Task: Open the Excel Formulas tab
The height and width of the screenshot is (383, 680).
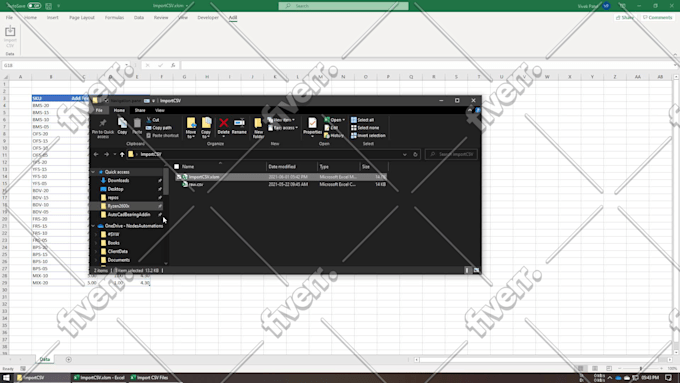Action: (114, 18)
